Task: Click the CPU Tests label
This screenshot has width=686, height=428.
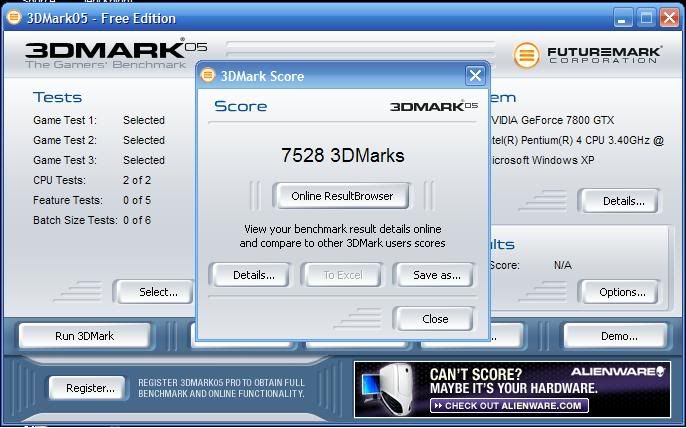Action: point(60,180)
